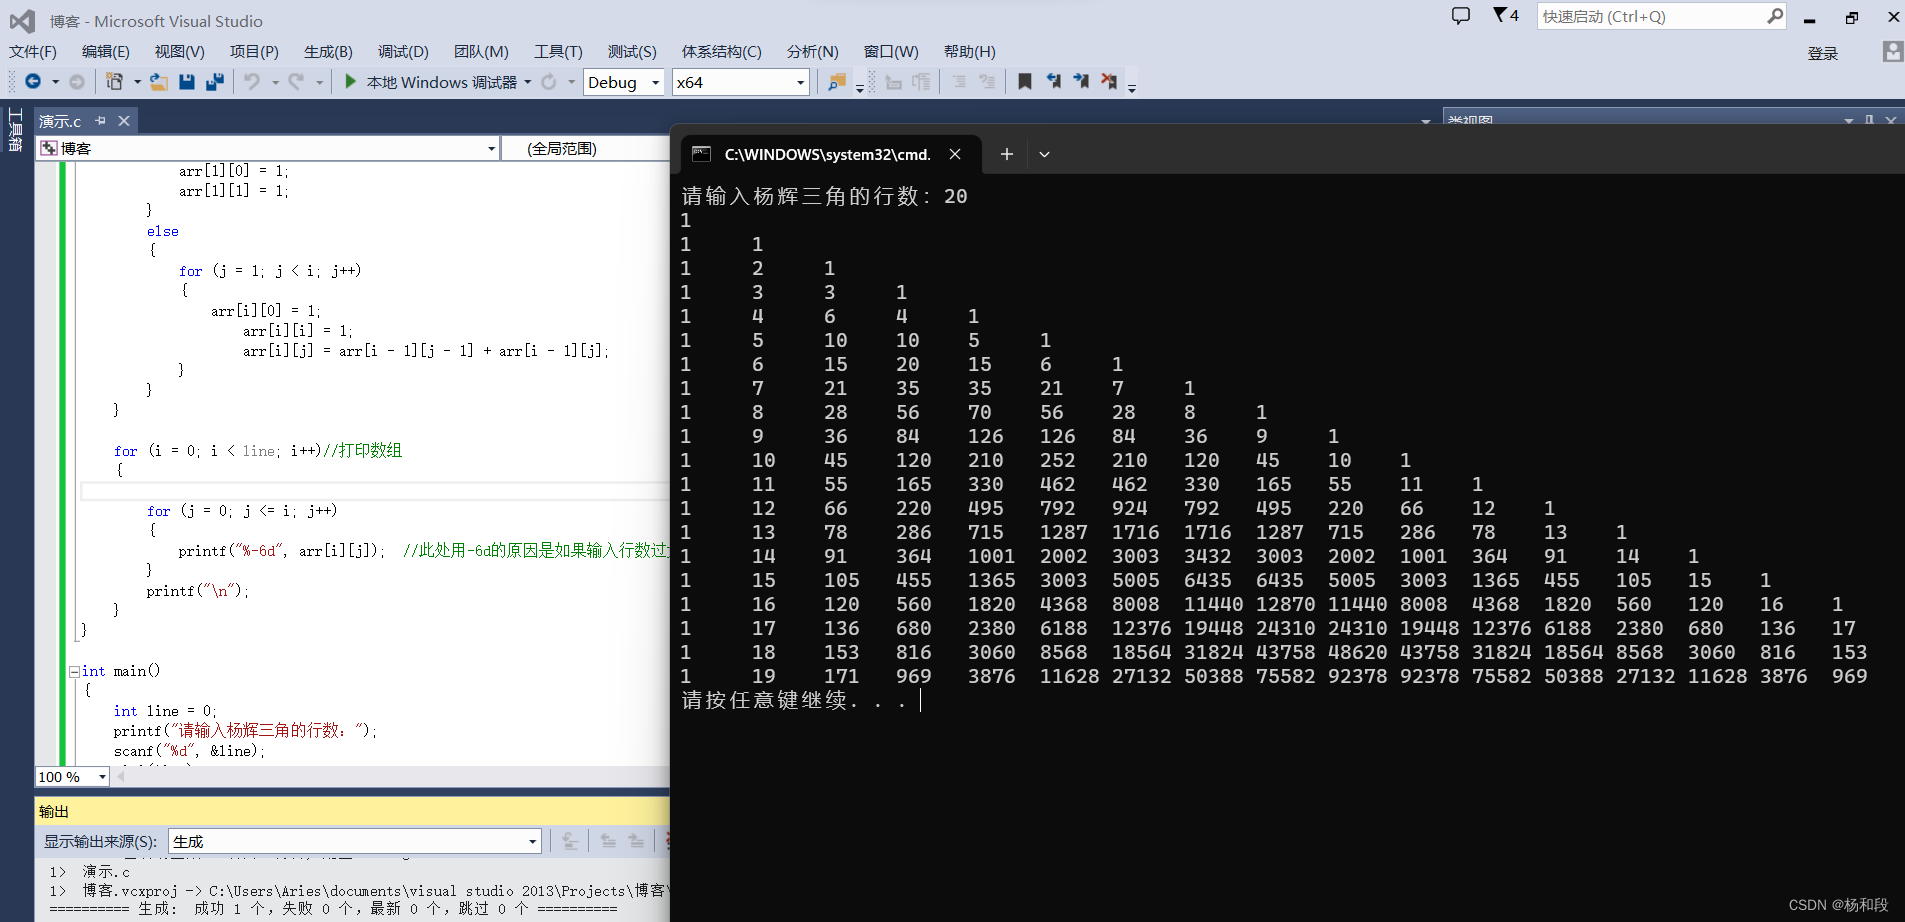Go to previous bookmark icon
The image size is (1905, 922).
point(1053,82)
